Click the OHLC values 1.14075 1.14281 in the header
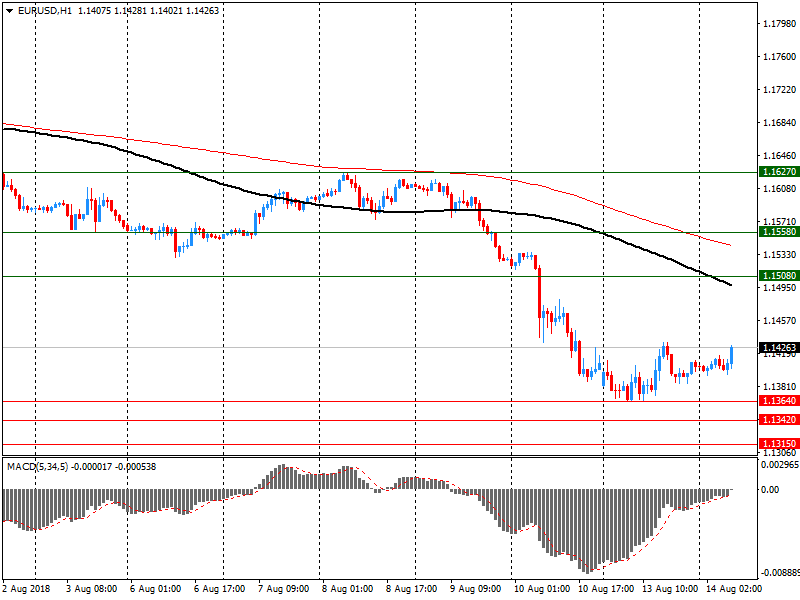Screen dimensions: 800x600 tap(112, 11)
